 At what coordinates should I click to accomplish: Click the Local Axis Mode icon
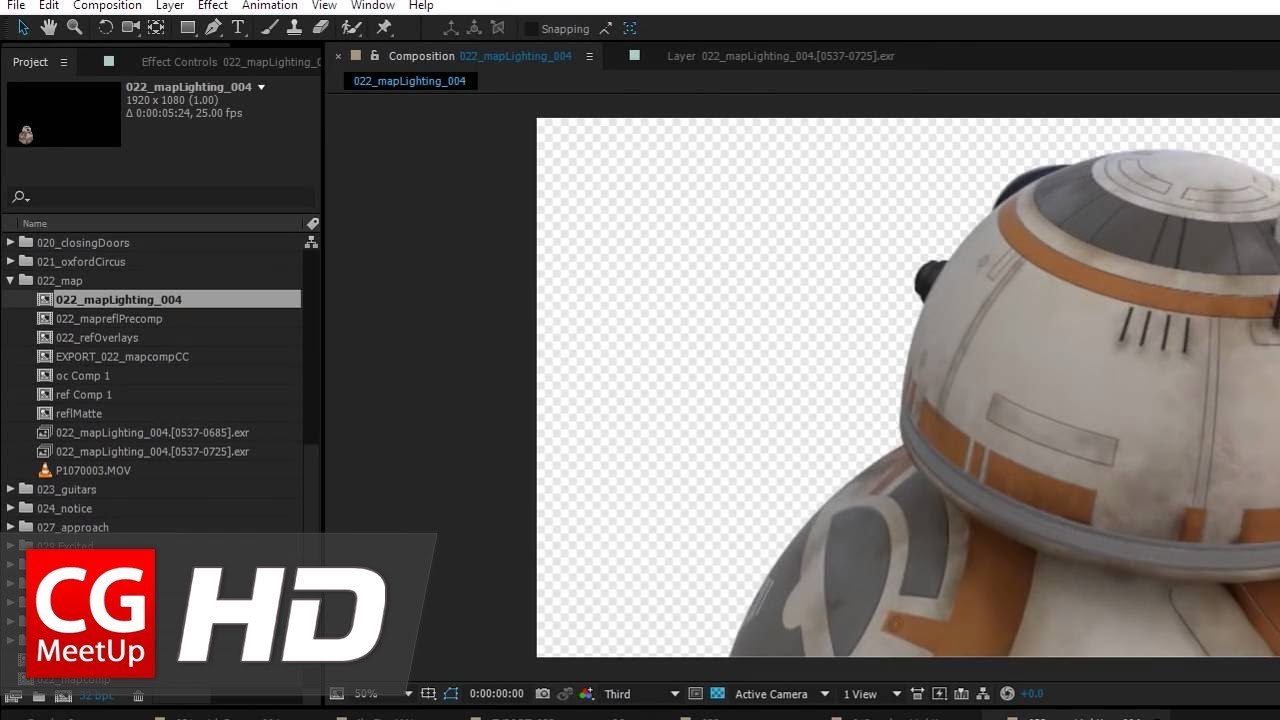pyautogui.click(x=451, y=29)
